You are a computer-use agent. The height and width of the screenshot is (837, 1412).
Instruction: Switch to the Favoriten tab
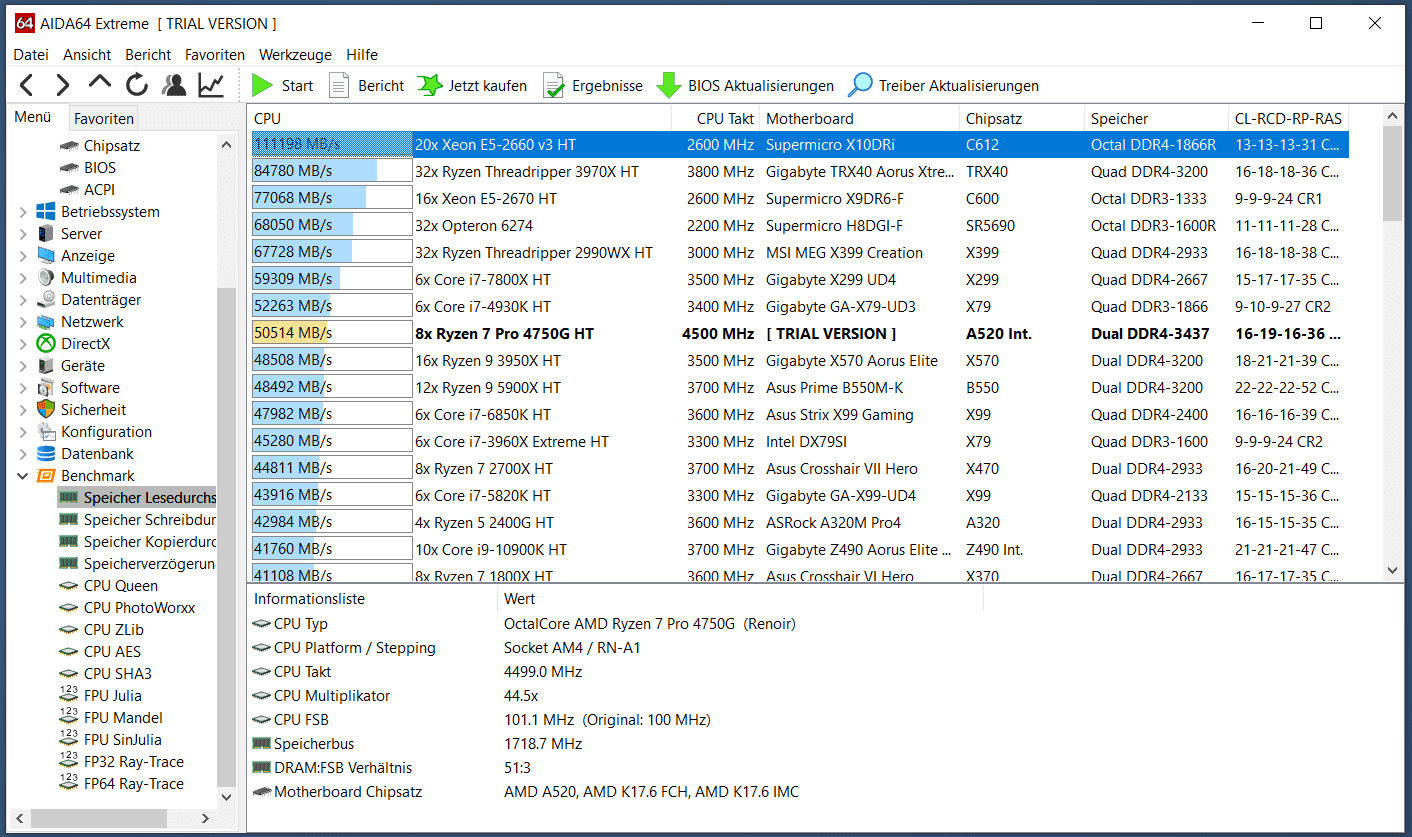tap(104, 118)
